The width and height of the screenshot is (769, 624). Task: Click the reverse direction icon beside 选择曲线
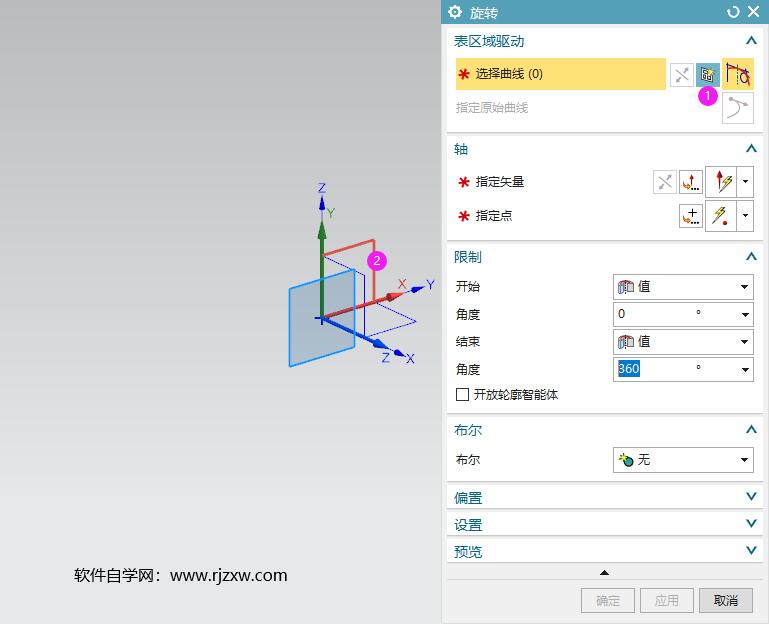point(682,75)
